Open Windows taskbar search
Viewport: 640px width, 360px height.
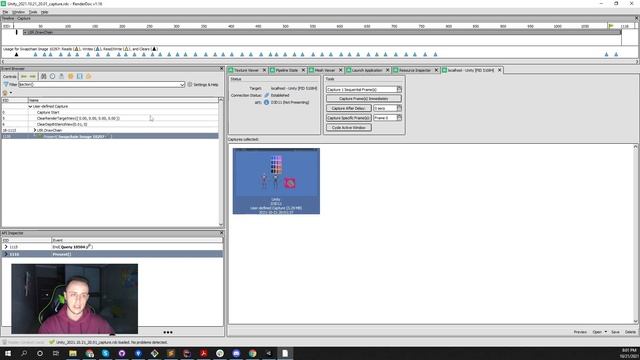point(24,353)
